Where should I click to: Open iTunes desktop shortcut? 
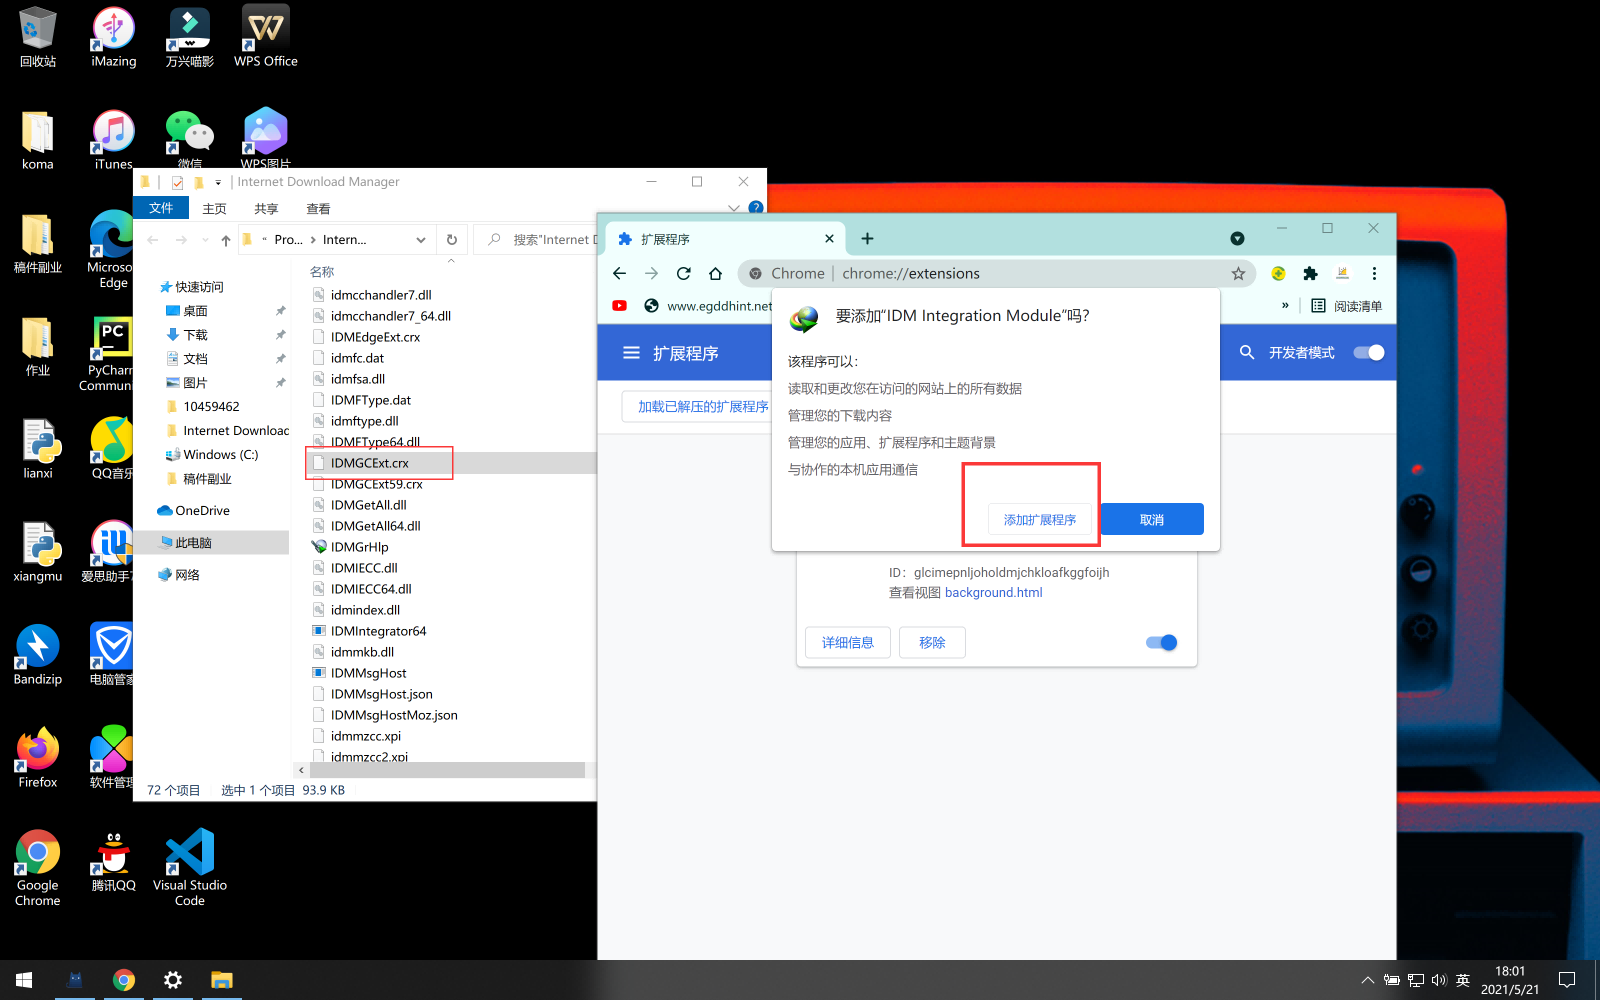(114, 141)
